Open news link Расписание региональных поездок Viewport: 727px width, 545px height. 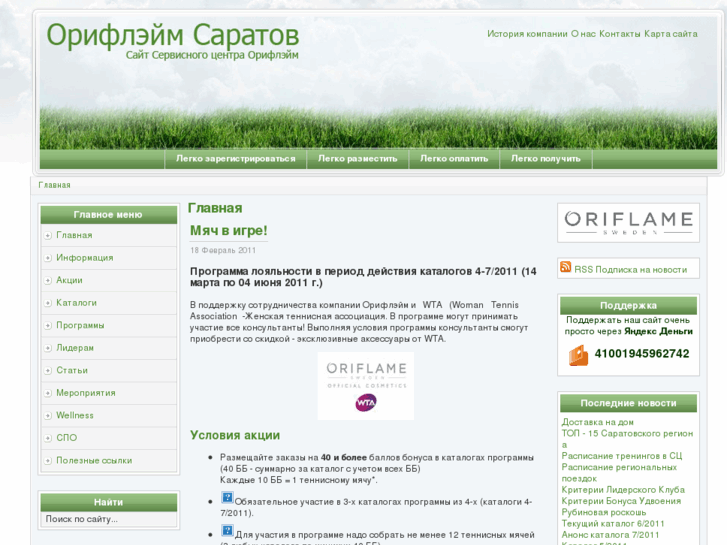(x=619, y=473)
